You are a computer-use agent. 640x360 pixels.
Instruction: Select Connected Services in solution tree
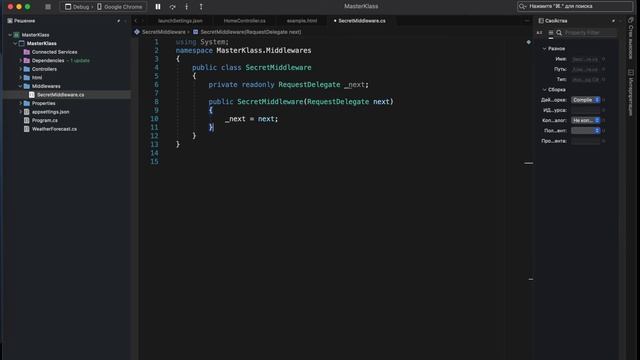pos(54,52)
